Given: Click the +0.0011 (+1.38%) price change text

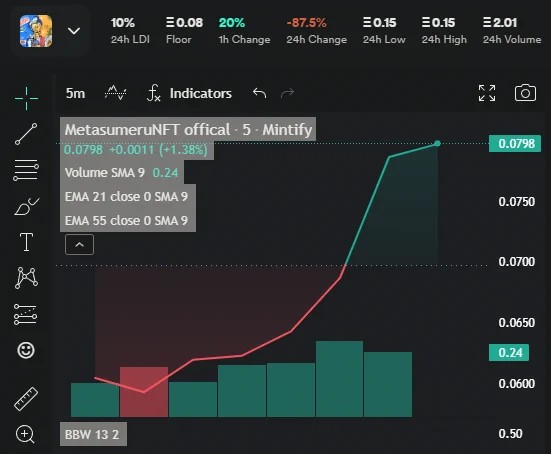Looking at the screenshot, I should tap(158, 150).
